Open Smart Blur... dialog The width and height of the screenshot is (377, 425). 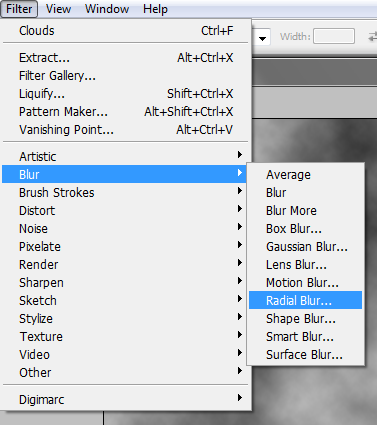tap(305, 336)
